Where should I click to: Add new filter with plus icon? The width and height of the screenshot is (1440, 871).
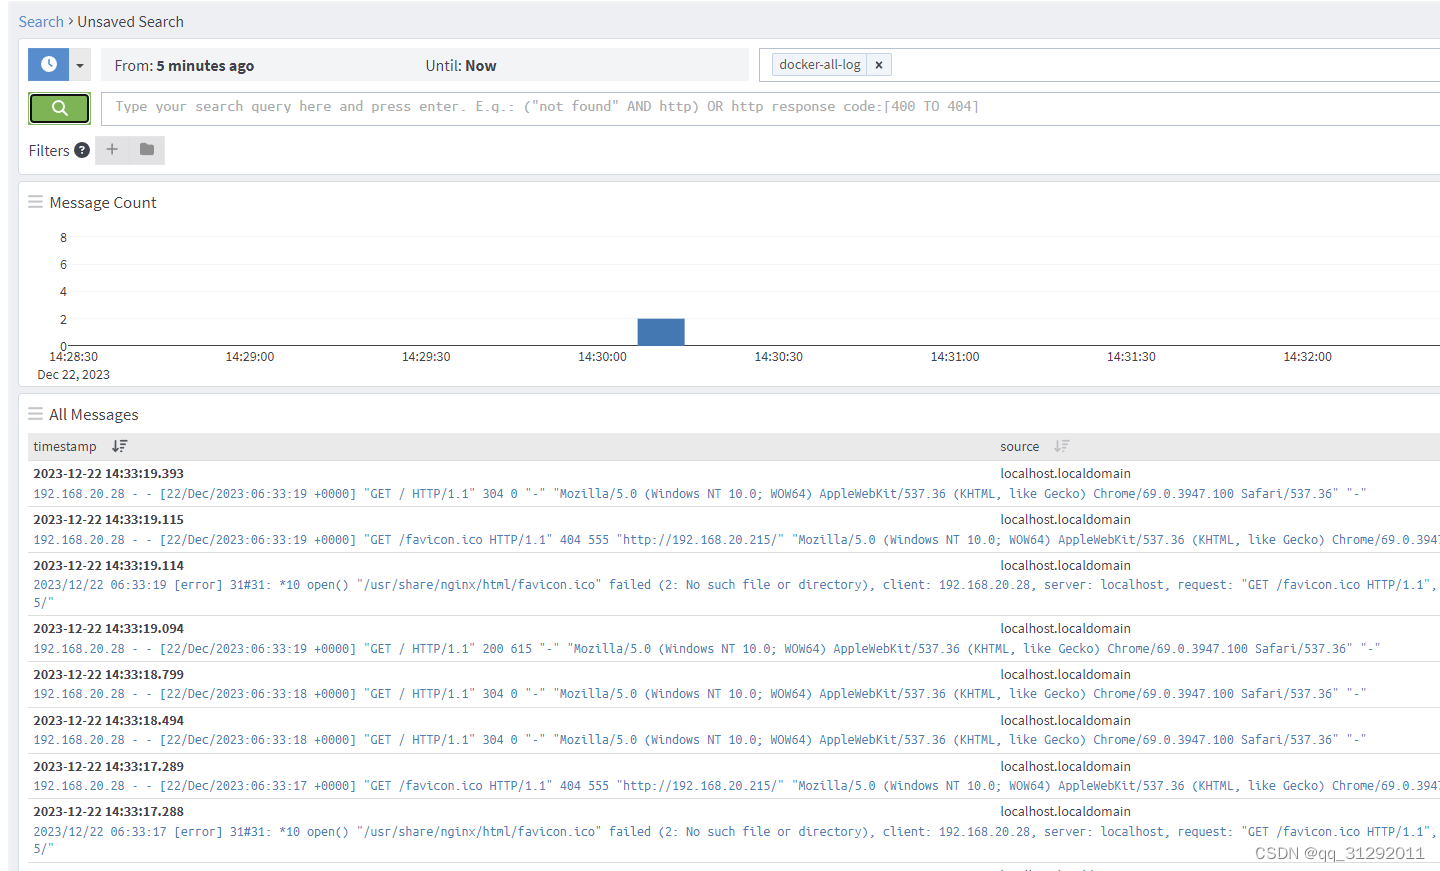(x=112, y=150)
